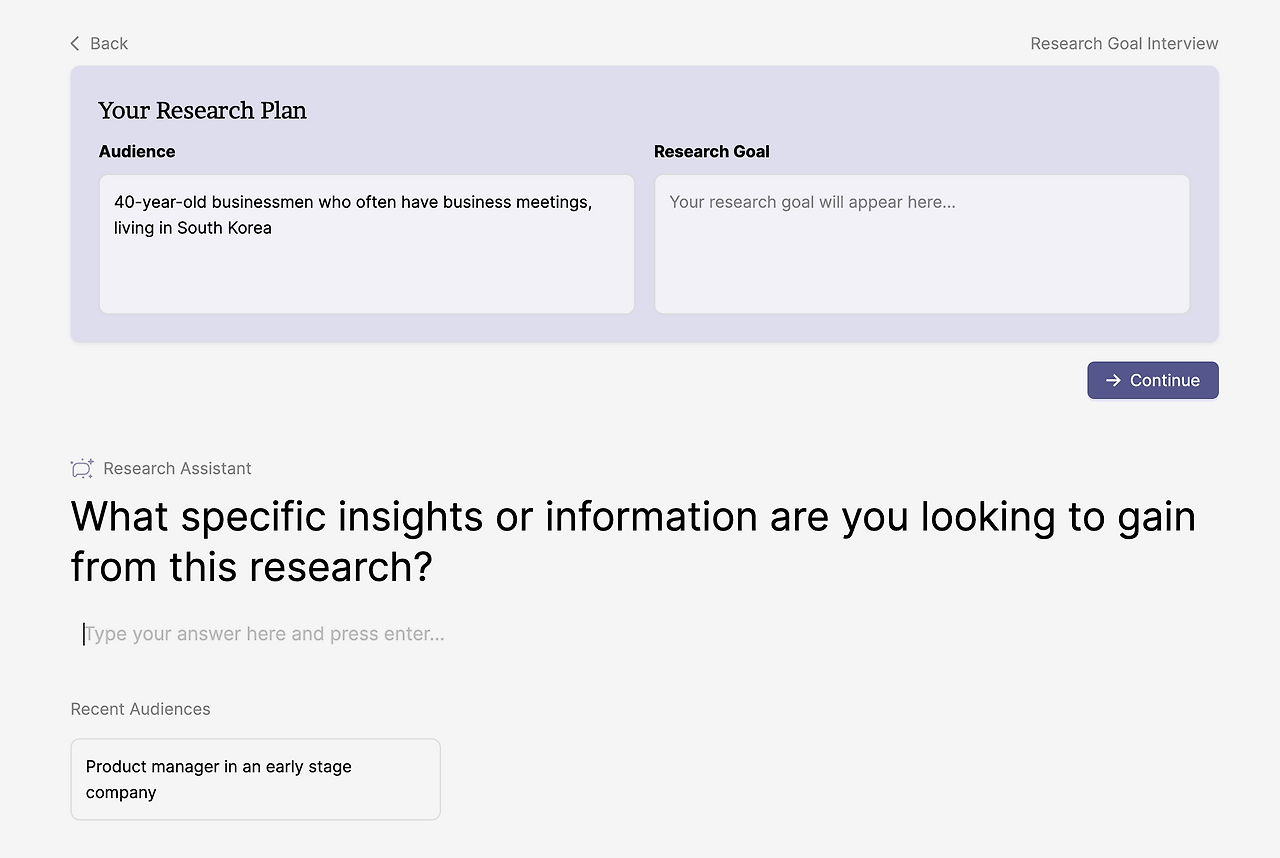Screen dimensions: 1280x858
Task: Click the 'living in South Korea' text line
Action: (192, 228)
